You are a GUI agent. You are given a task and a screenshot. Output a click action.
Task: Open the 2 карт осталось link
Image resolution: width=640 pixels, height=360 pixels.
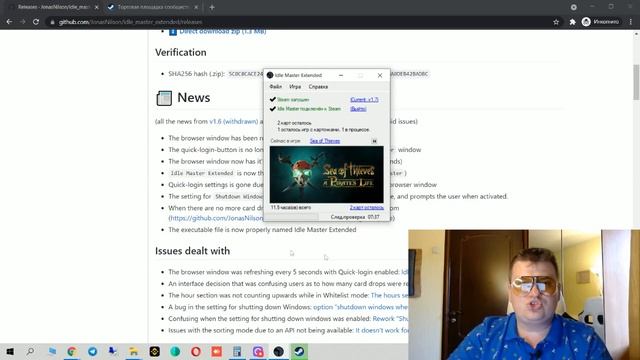click(x=367, y=208)
